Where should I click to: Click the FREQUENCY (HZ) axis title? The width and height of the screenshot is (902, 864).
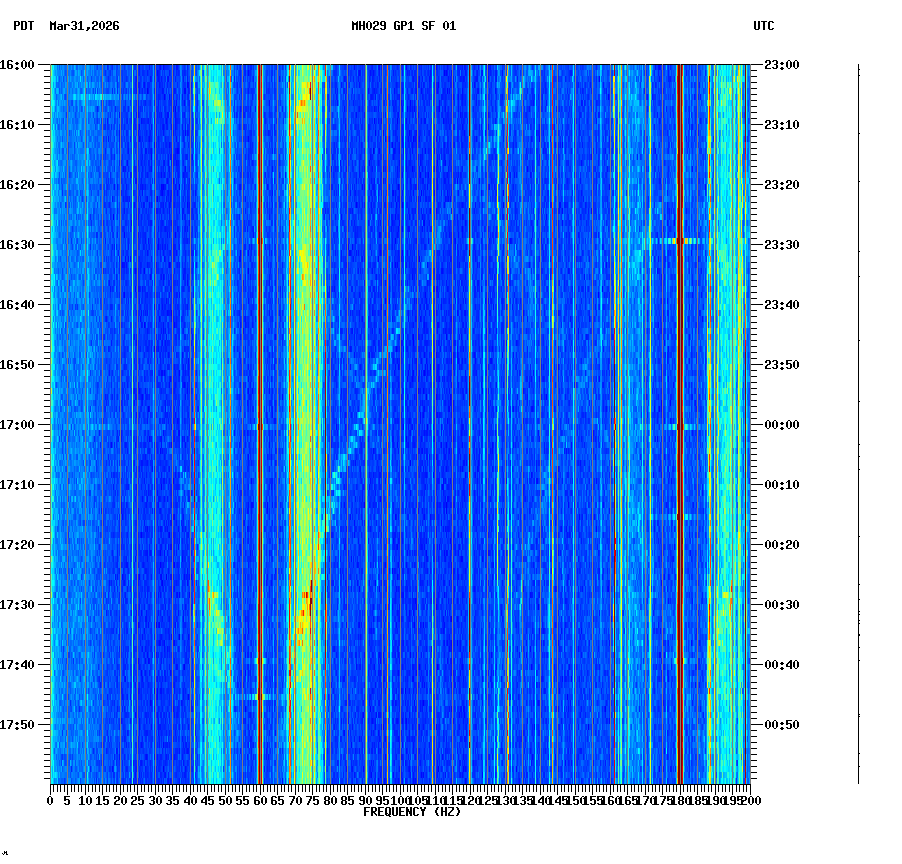[411, 811]
